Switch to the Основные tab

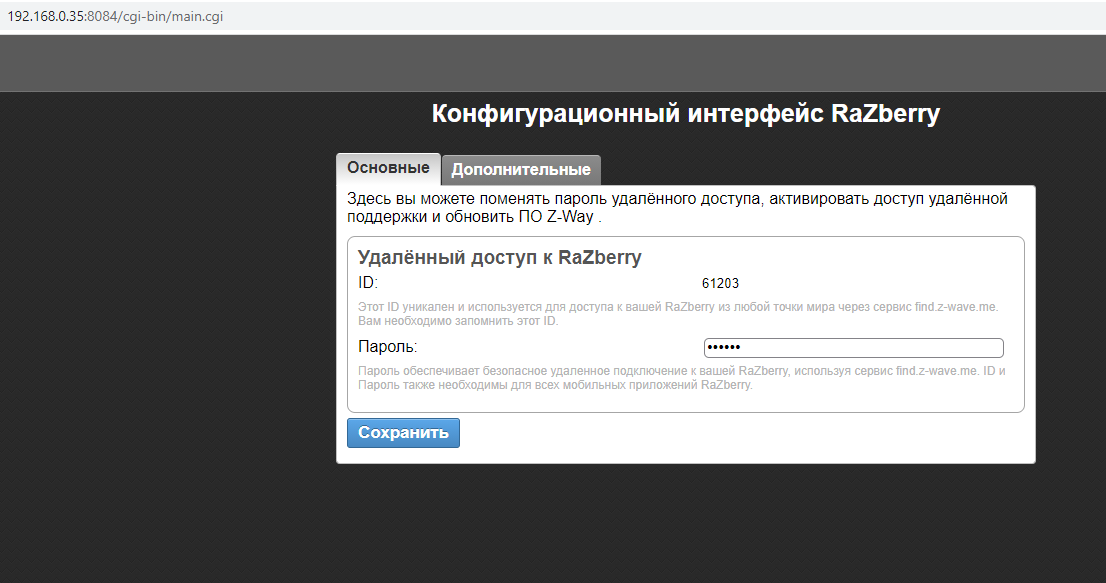[388, 168]
